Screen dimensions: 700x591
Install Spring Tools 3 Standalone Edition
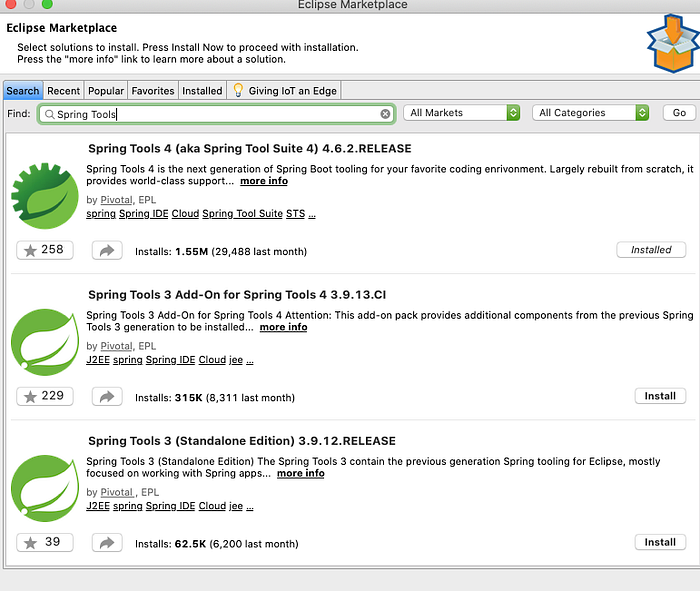tap(660, 542)
